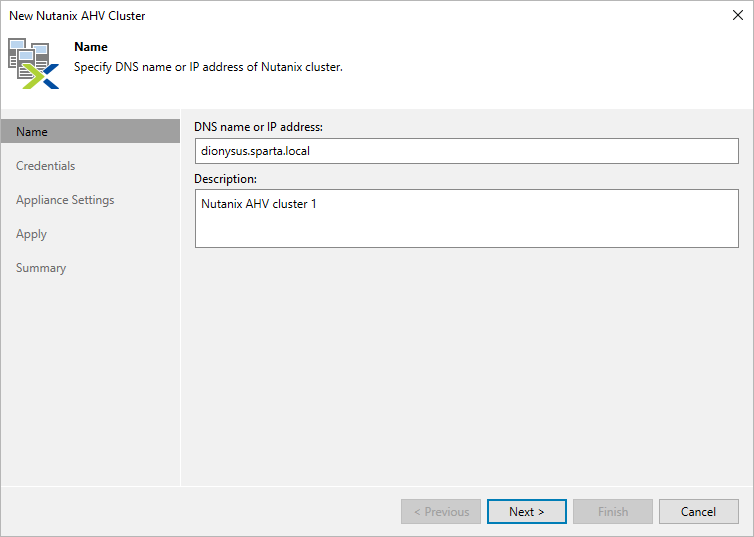The image size is (754, 537).
Task: Click the bold Name heading in header
Action: pos(91,47)
